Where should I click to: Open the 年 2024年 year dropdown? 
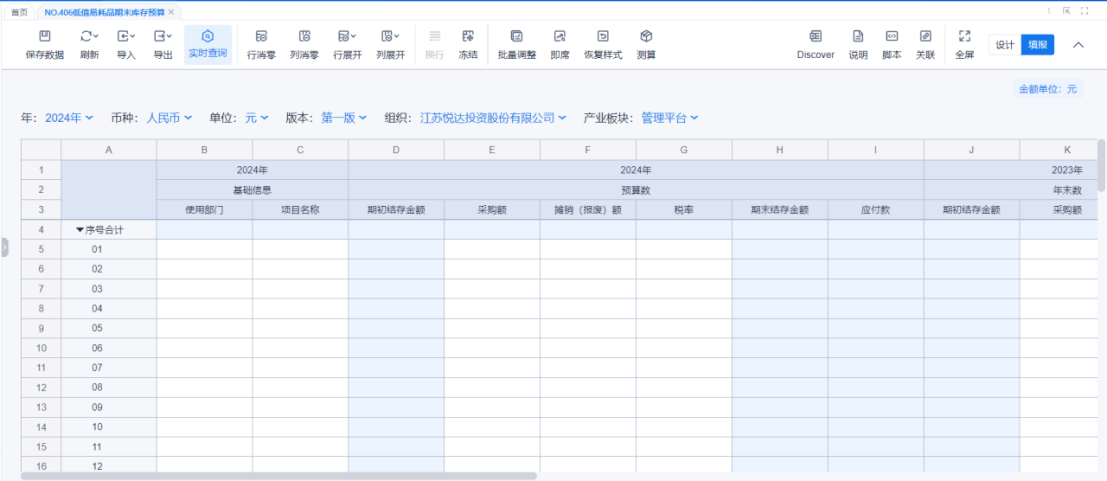pos(69,118)
